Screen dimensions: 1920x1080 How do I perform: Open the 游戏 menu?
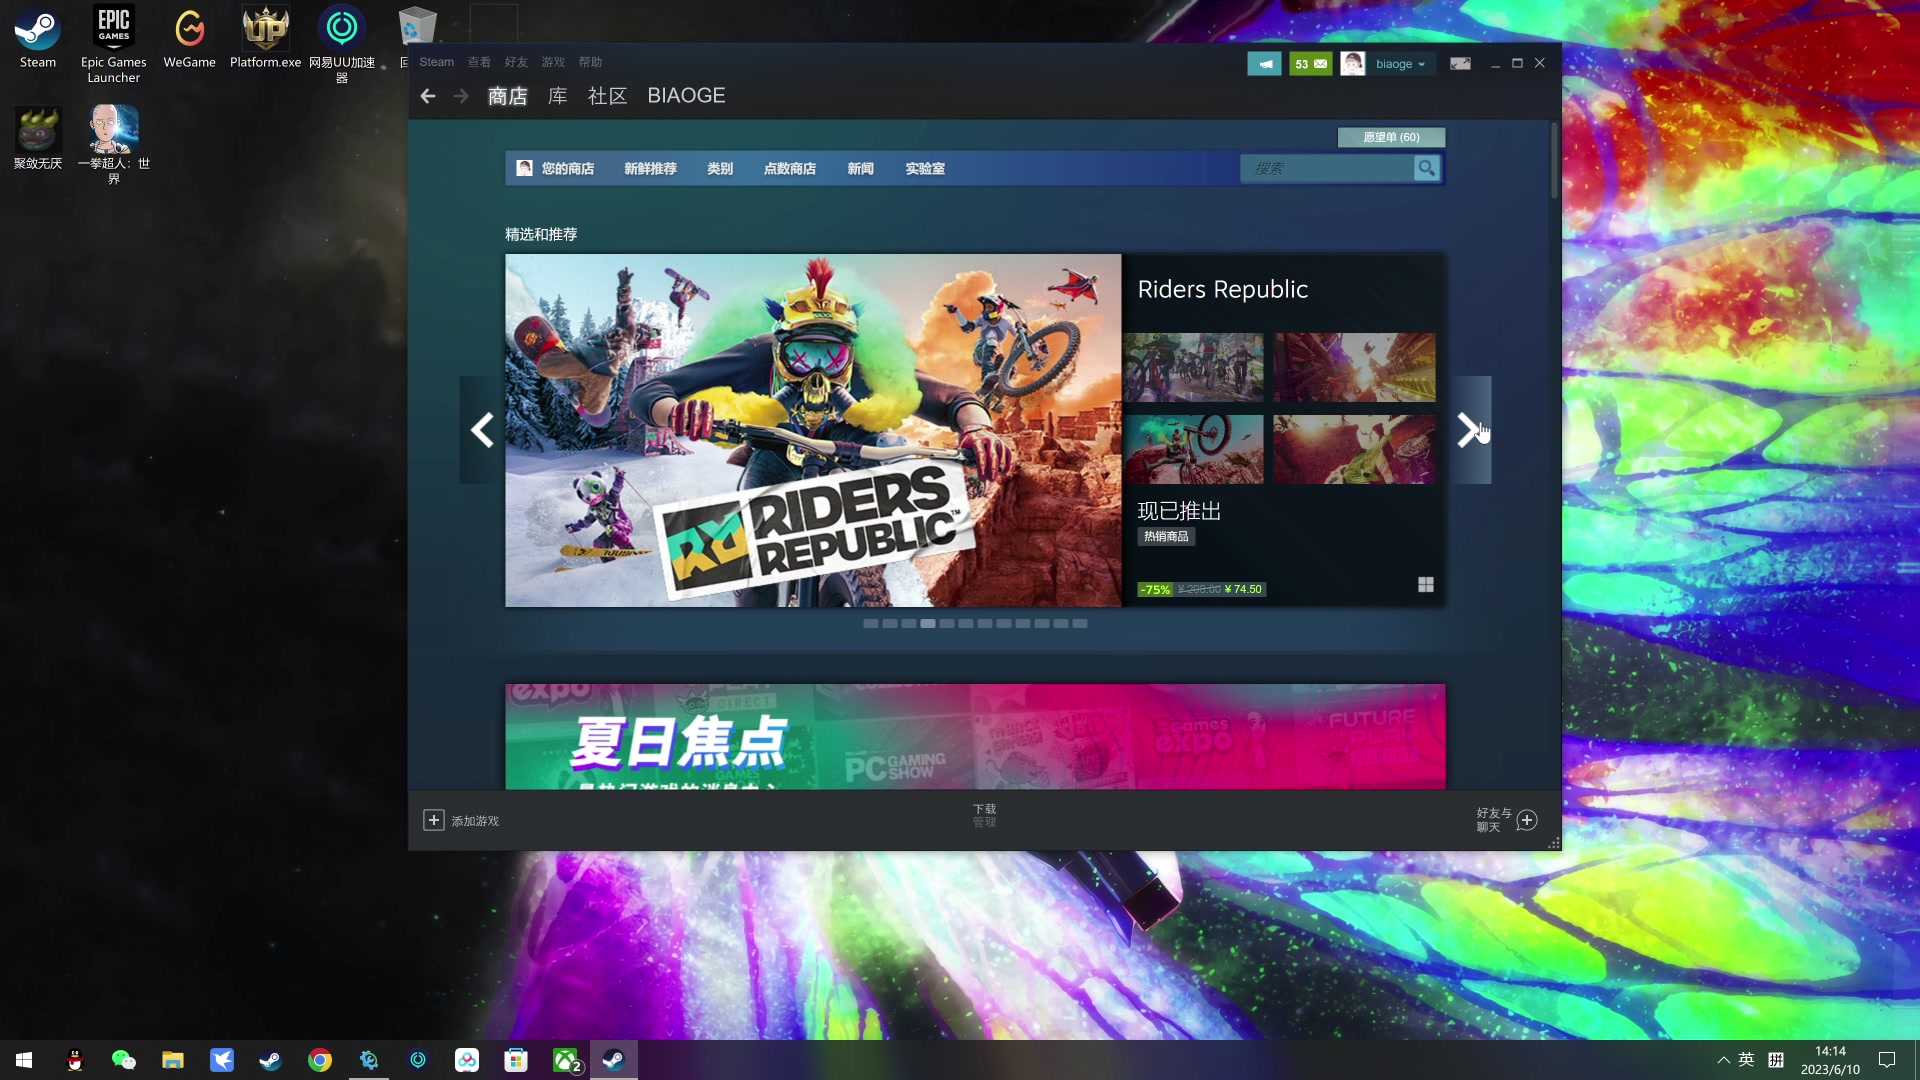pyautogui.click(x=553, y=62)
